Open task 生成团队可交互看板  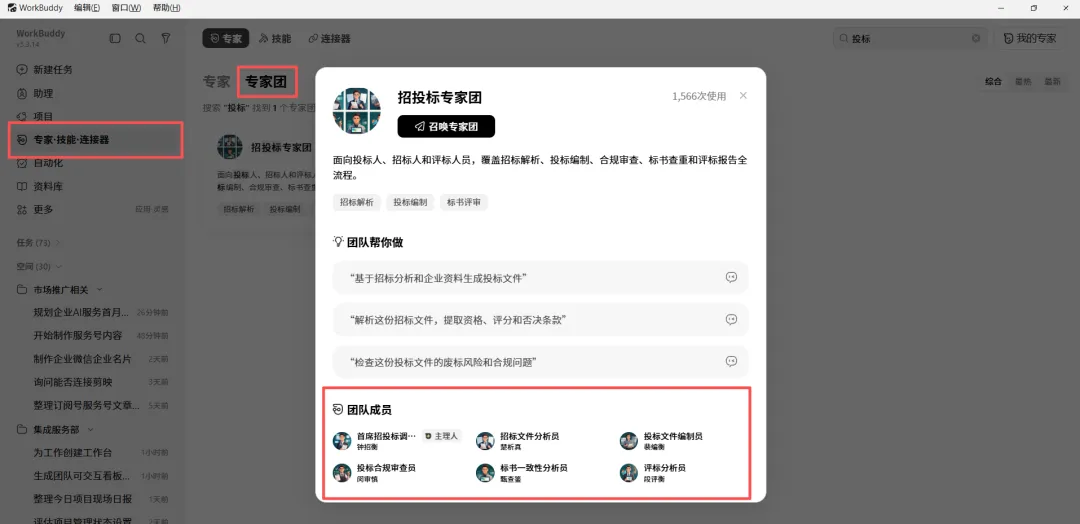click(81, 476)
